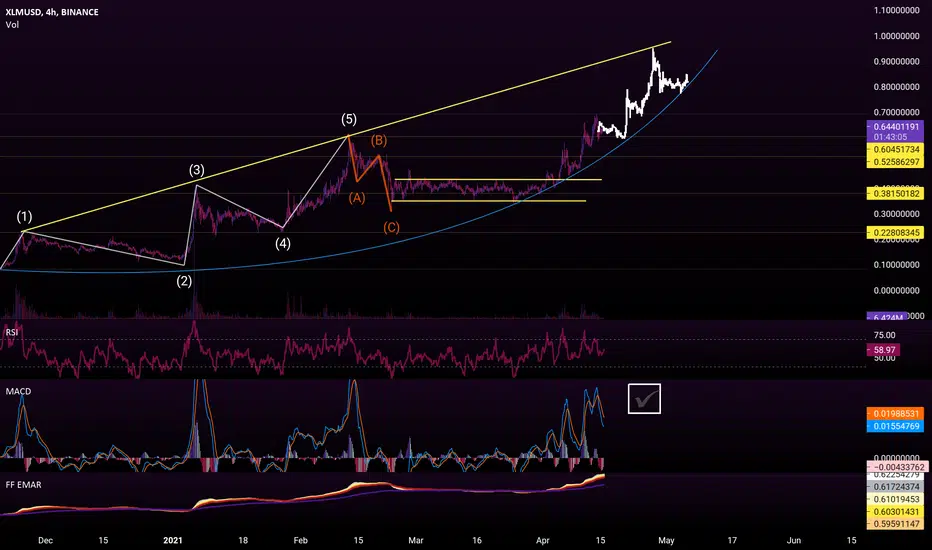Viewport: 932px width, 550px height.
Task: Click the 1.00000000 price scale value
Action: coord(896,36)
